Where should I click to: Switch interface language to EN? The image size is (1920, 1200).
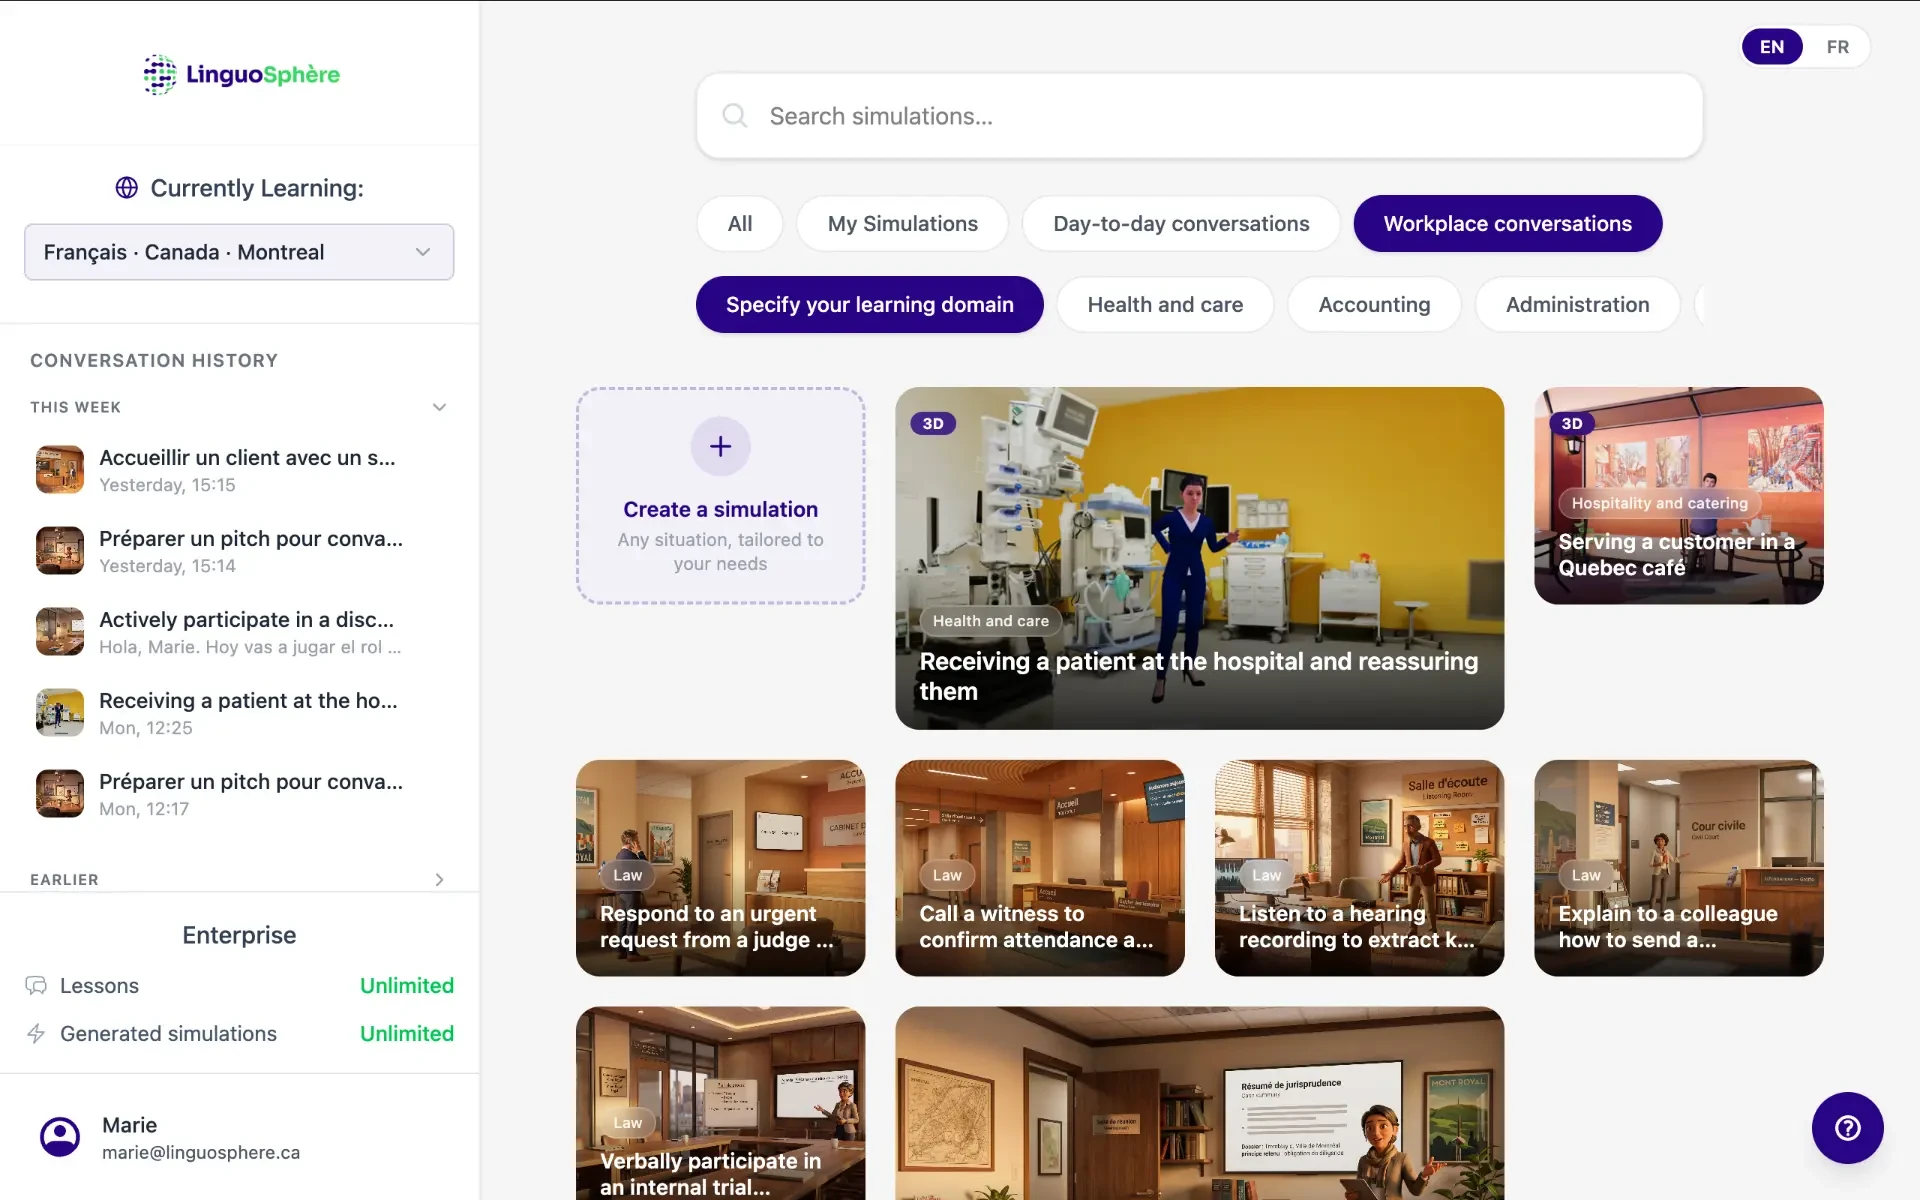coord(1772,47)
